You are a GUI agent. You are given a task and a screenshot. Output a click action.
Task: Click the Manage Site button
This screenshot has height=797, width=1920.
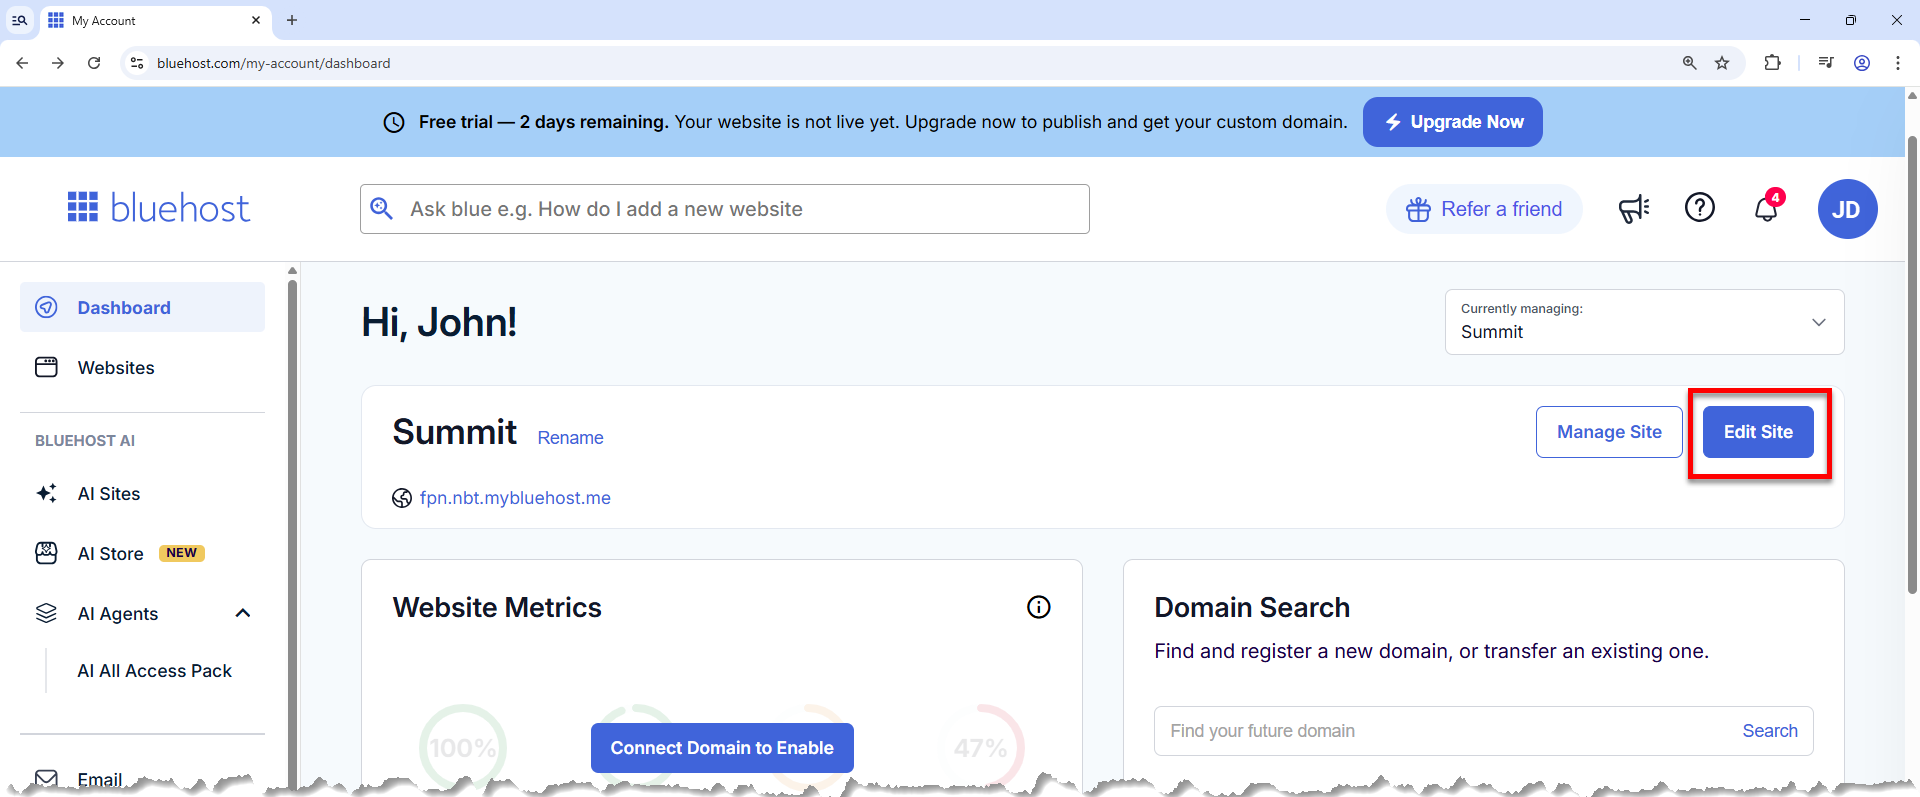[1609, 432]
